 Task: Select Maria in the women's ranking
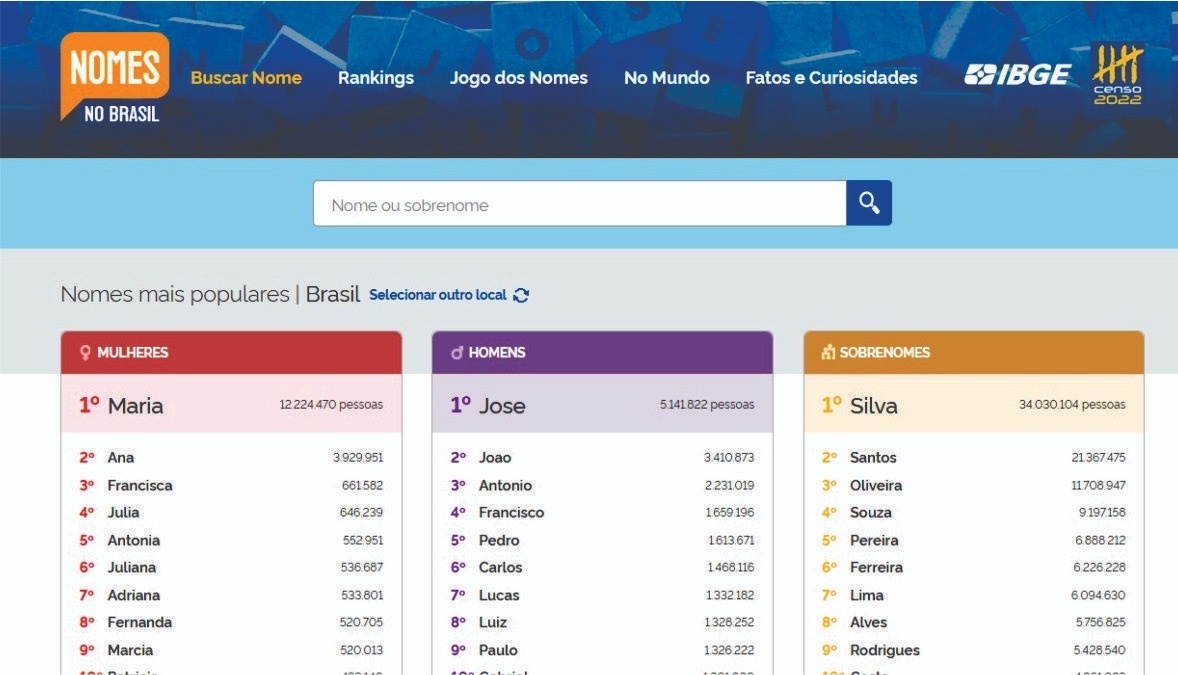point(135,405)
